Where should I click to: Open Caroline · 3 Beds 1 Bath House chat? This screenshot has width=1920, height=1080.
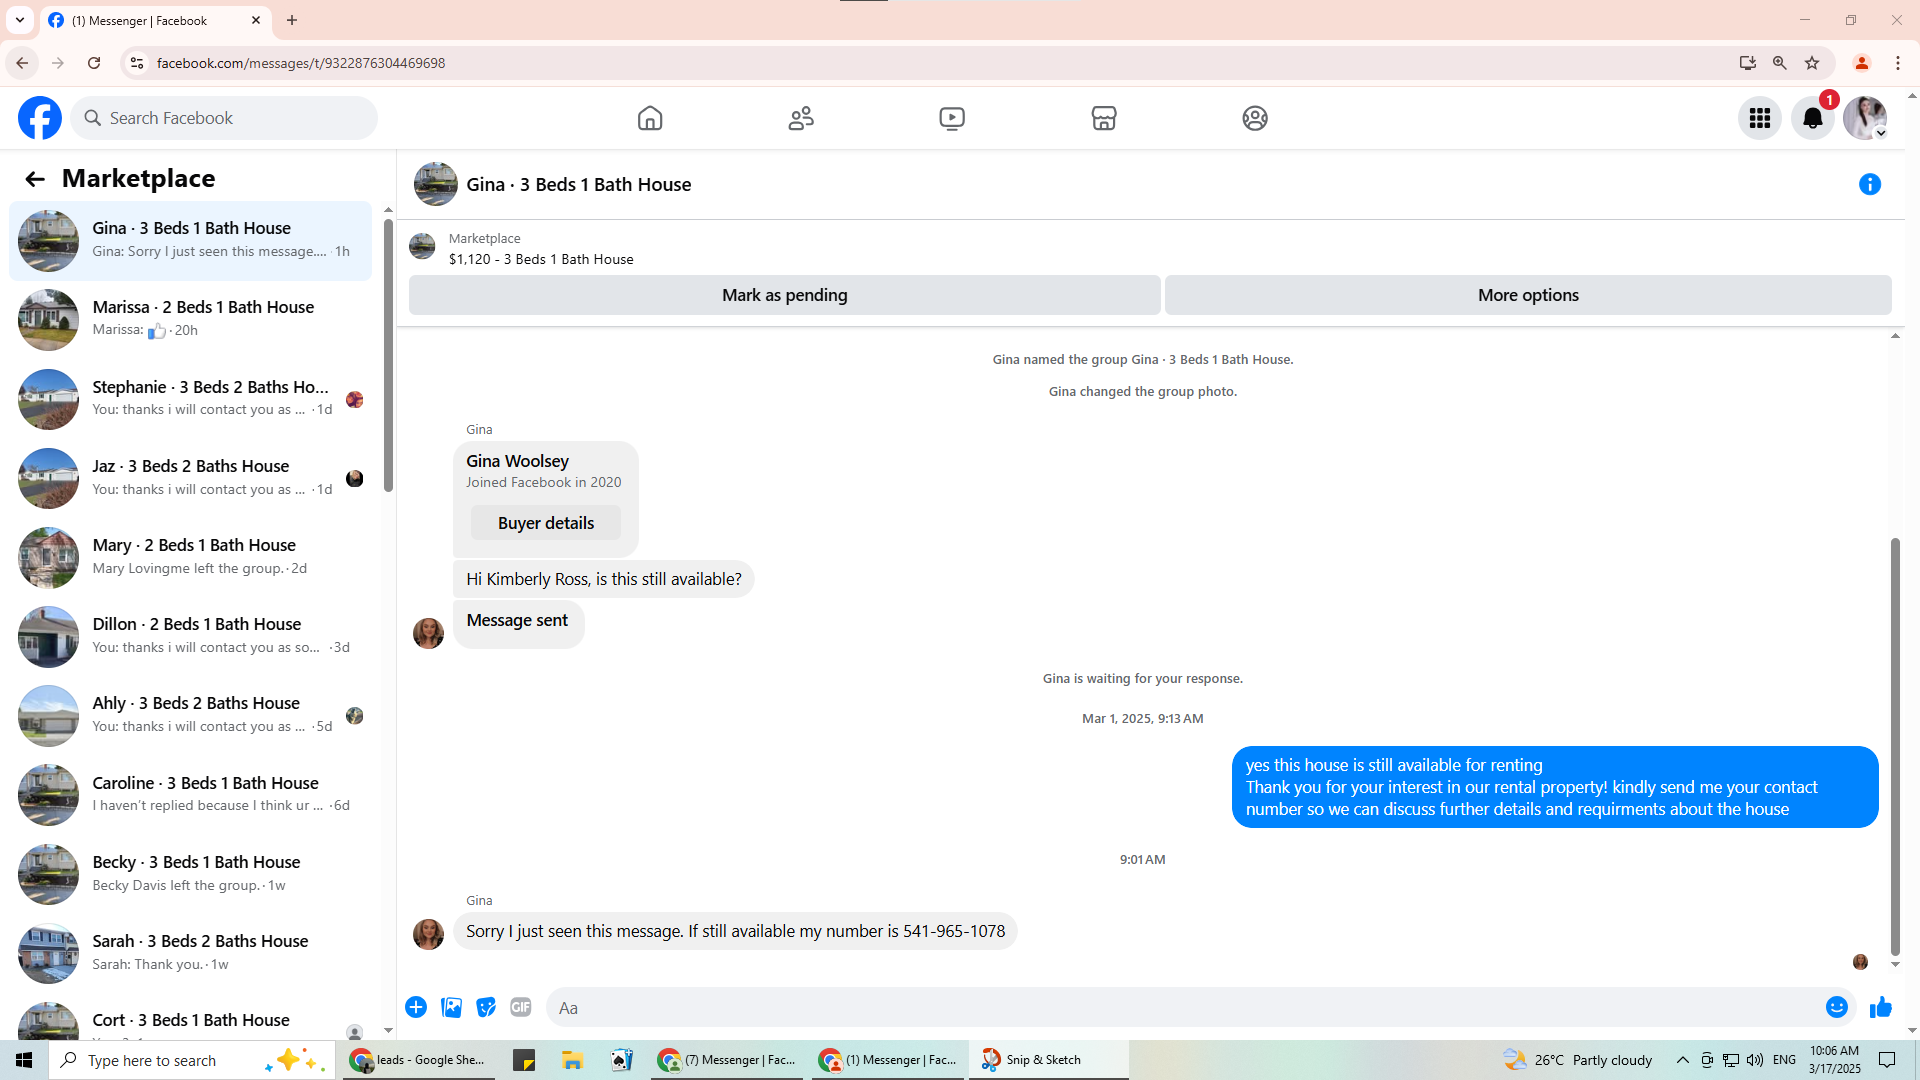[190, 795]
